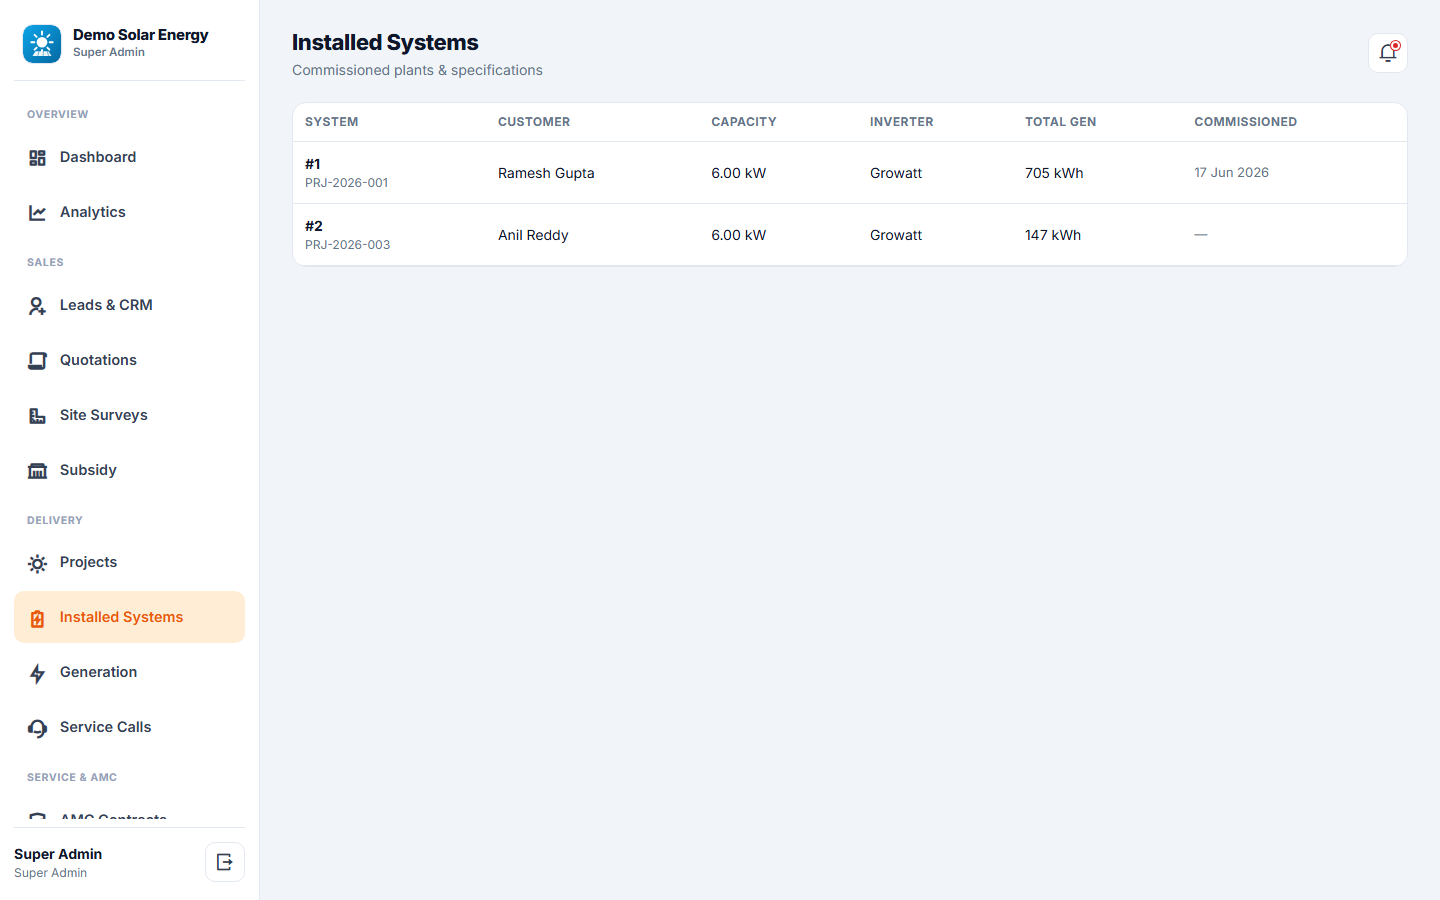Click the Leads & CRM person icon

38,306
